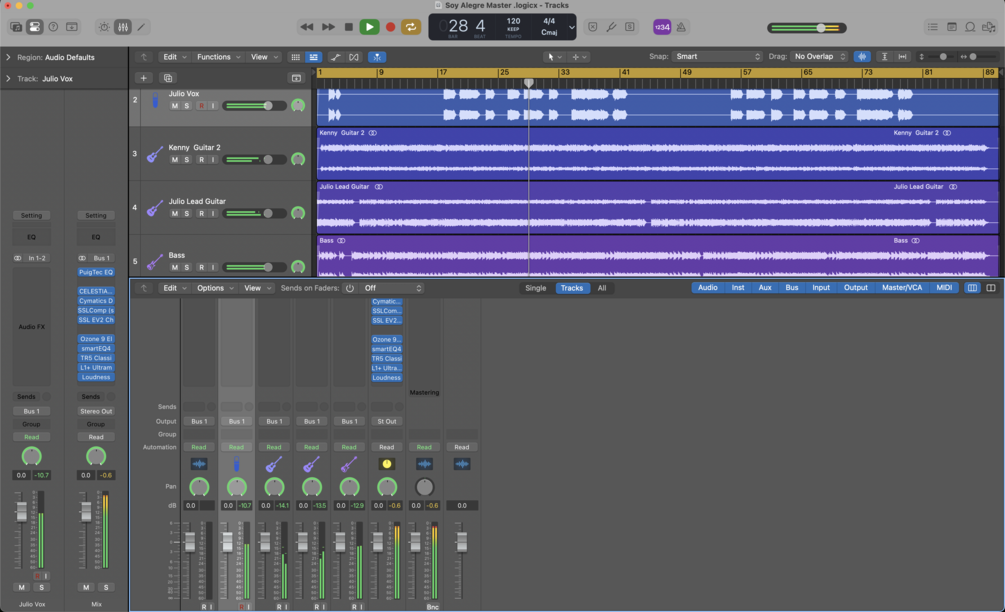This screenshot has width=1005, height=612.
Task: Open the Library panel icon
Action: pyautogui.click(x=16, y=27)
